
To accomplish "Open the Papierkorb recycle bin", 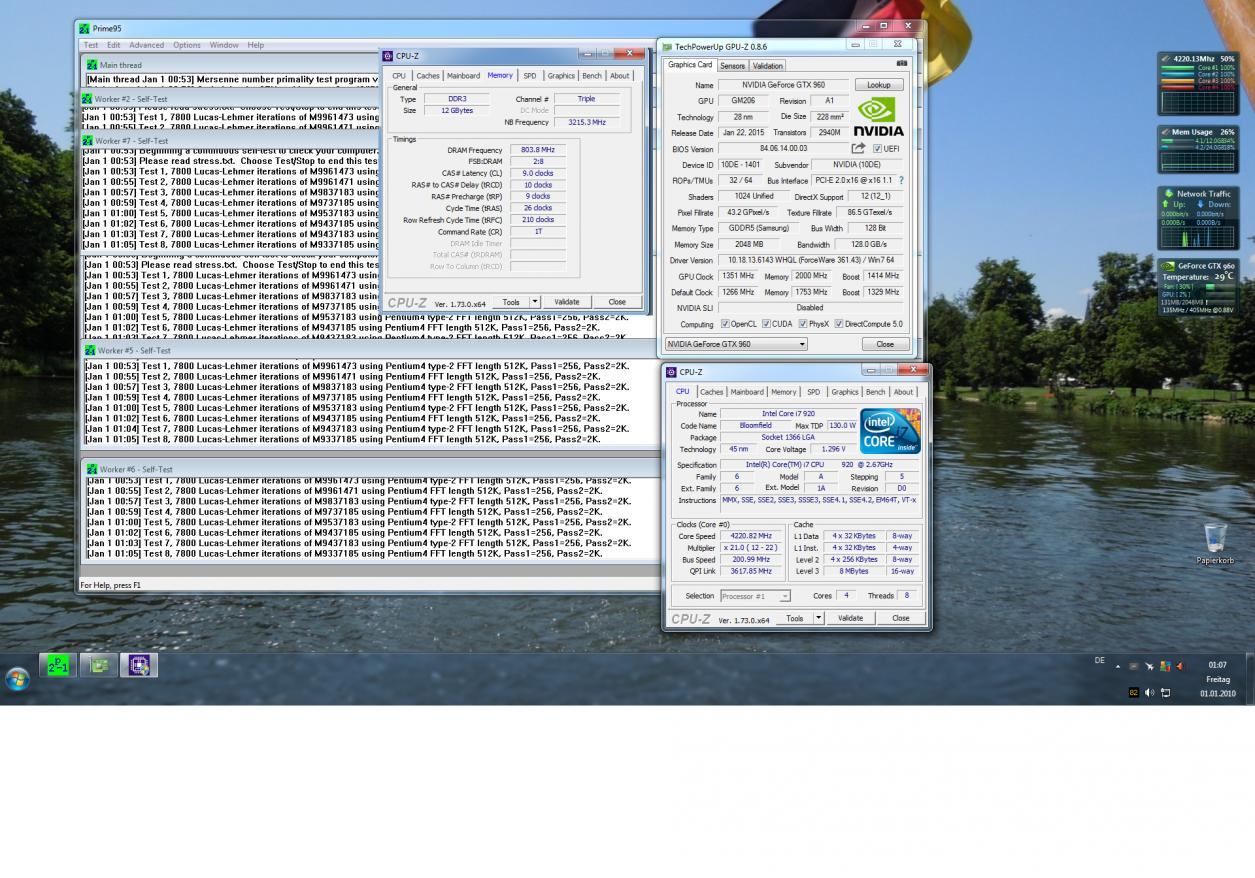I will 1216,544.
